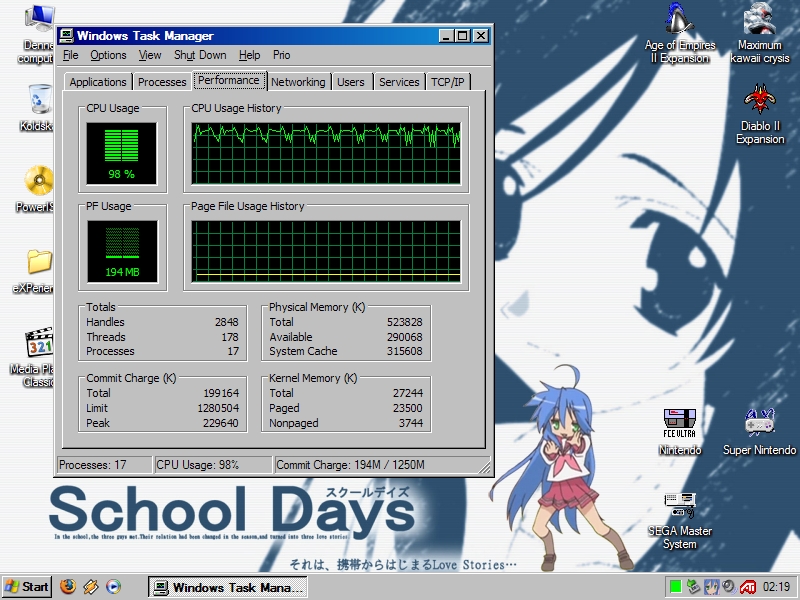Click status bar CPU Usage: 98%

pos(197,465)
